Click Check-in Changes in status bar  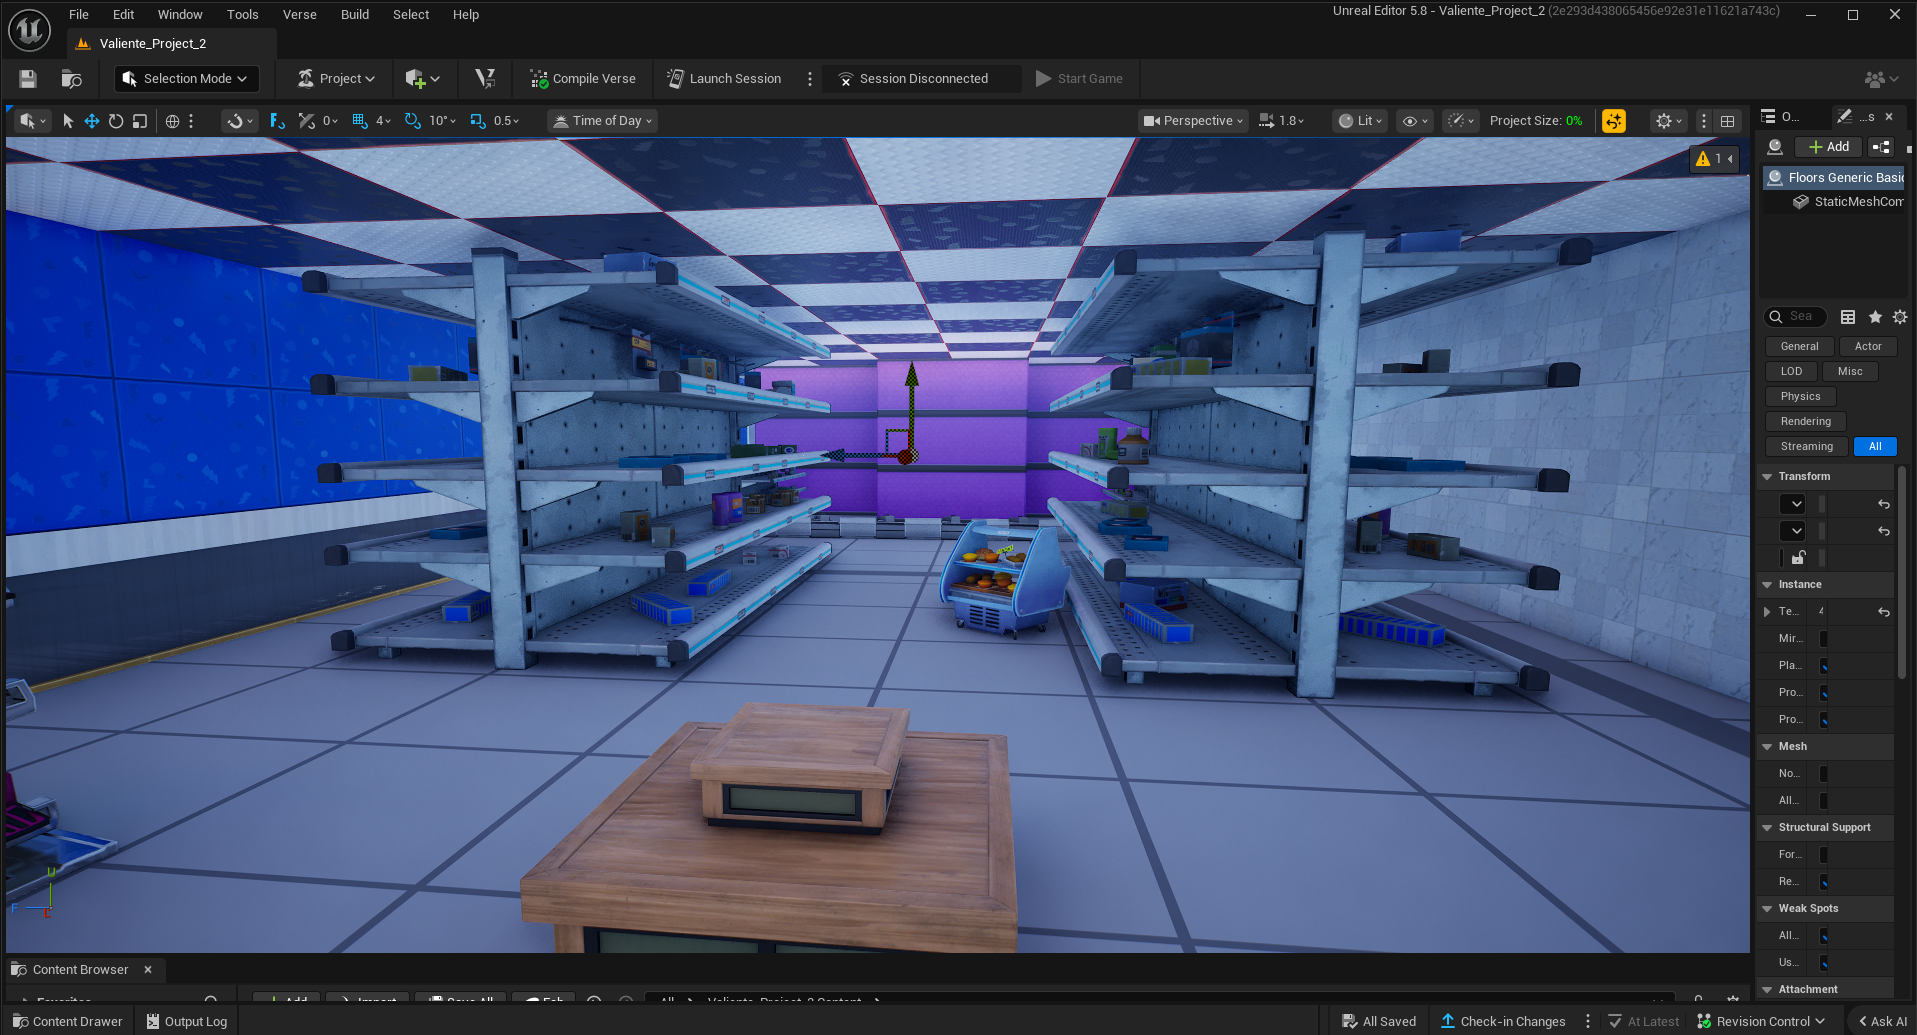click(x=1503, y=1022)
